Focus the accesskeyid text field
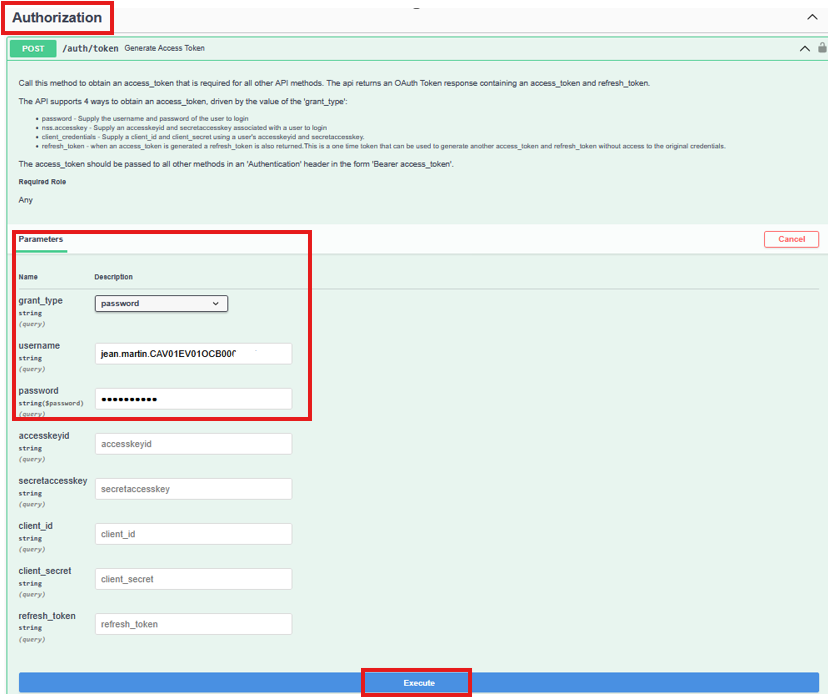This screenshot has height=697, width=828. pyautogui.click(x=193, y=444)
